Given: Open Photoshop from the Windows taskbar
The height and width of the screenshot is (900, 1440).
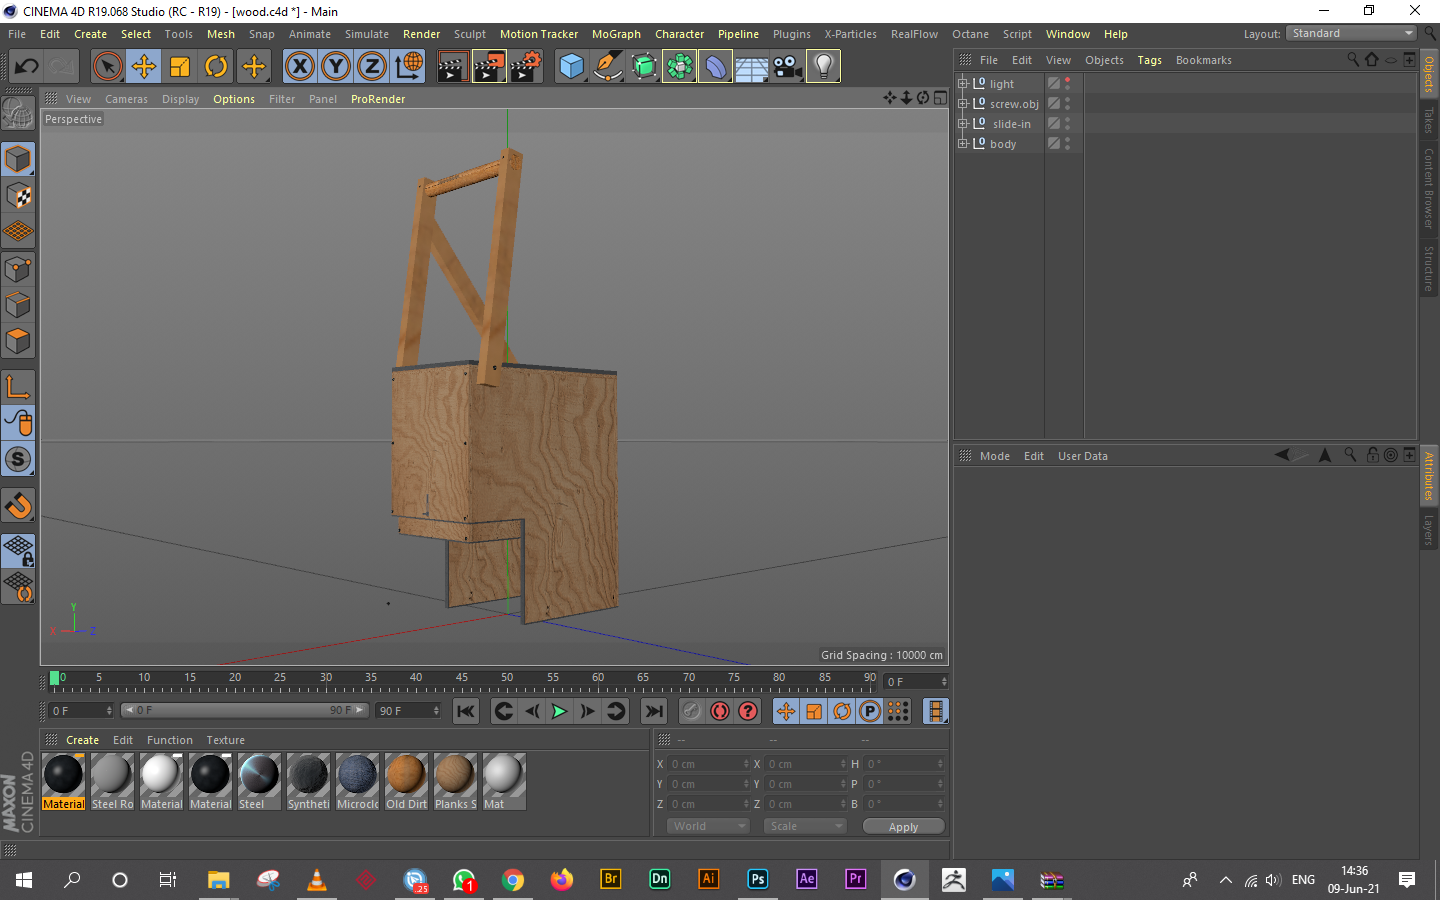Looking at the screenshot, I should click(x=757, y=880).
